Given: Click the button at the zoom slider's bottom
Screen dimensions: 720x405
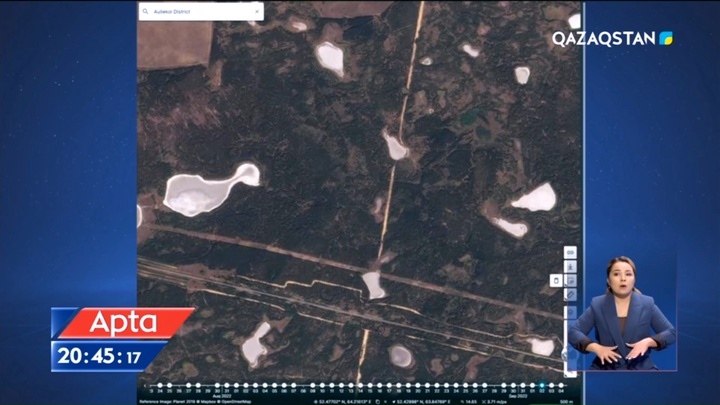Looking at the screenshot, I should pyautogui.click(x=572, y=375).
